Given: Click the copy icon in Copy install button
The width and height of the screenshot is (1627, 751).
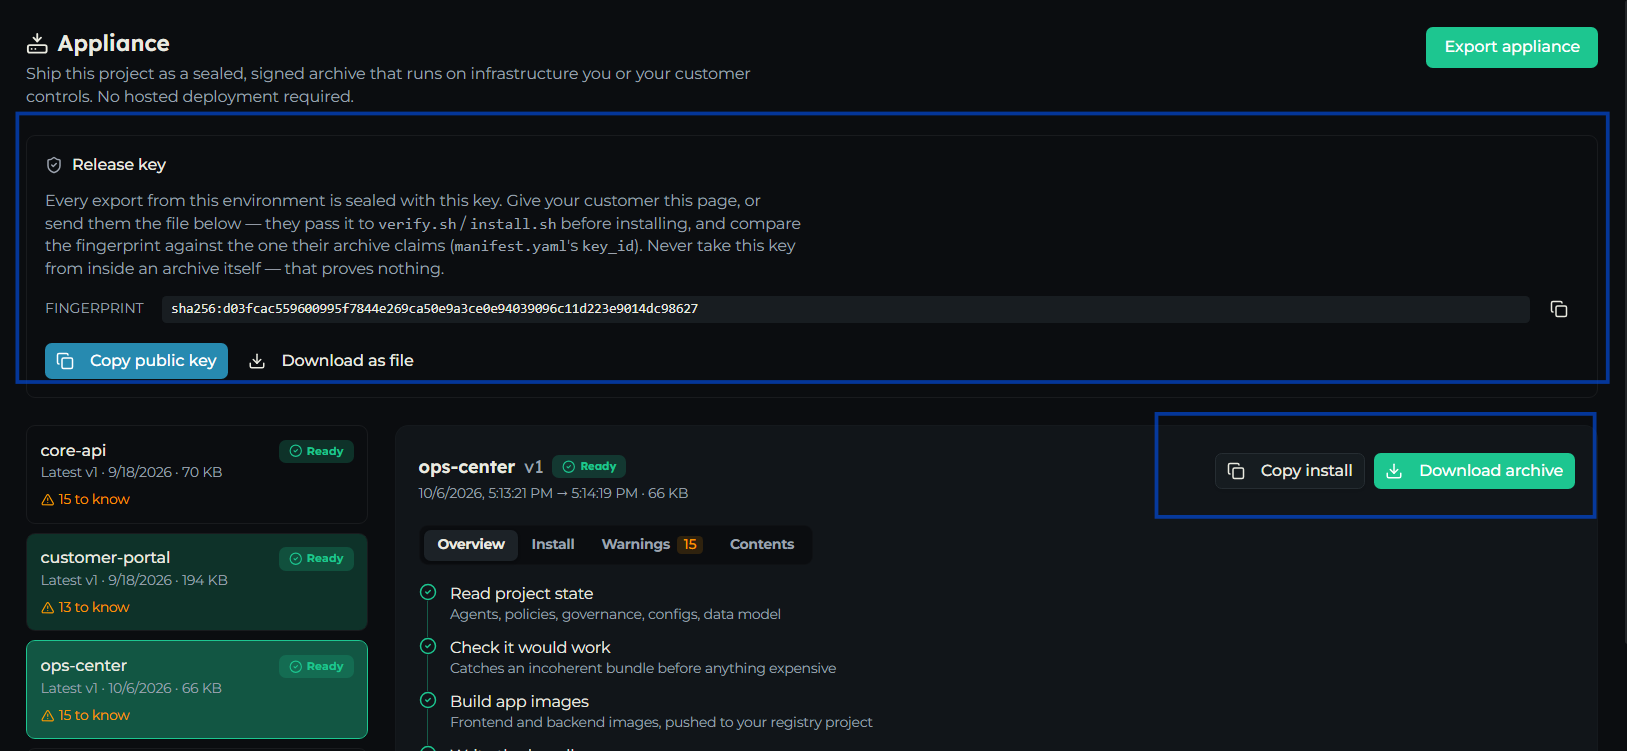Looking at the screenshot, I should pyautogui.click(x=1236, y=471).
